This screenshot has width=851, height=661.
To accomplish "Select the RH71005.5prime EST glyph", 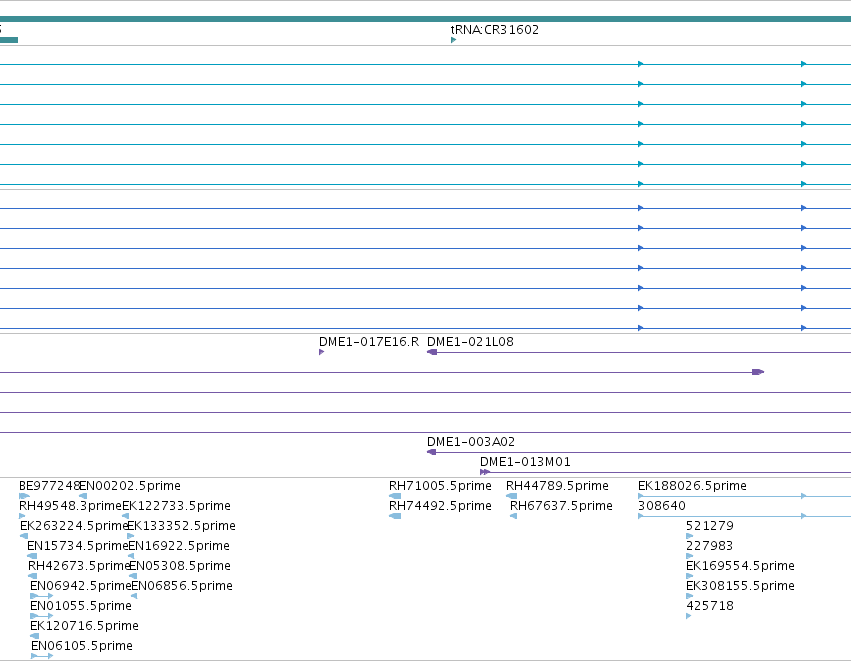I will [395, 496].
